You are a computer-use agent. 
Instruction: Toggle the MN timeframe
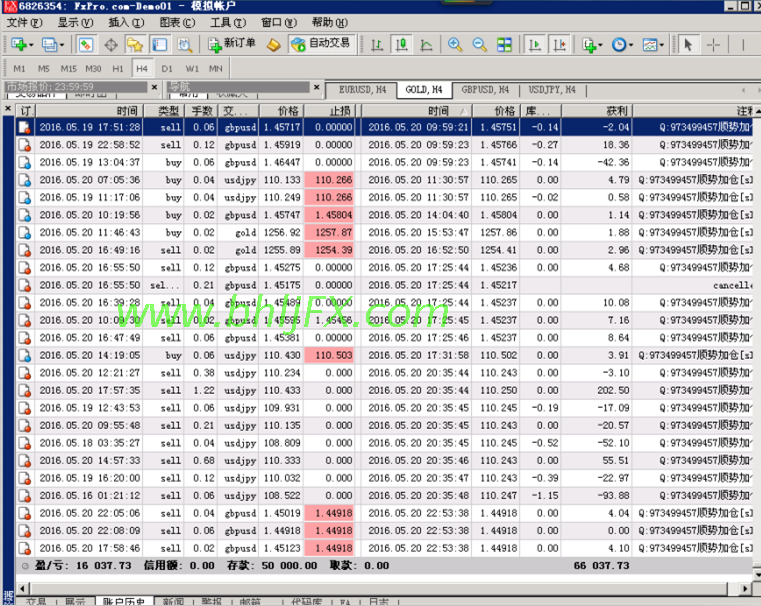click(x=215, y=68)
